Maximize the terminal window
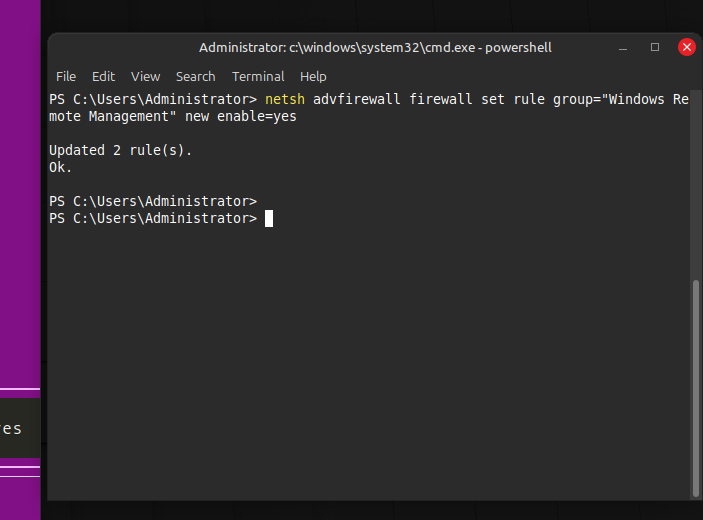 click(656, 47)
